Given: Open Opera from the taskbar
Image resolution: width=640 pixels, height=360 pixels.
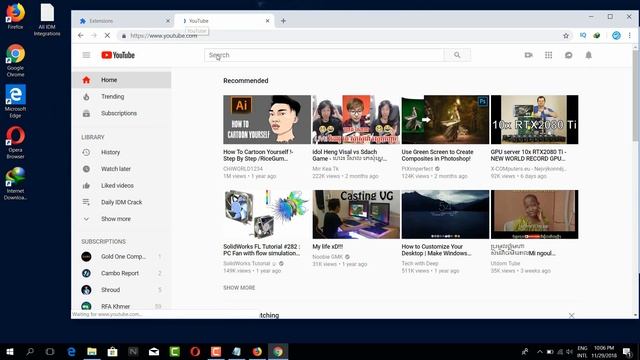Looking at the screenshot, I should click(x=195, y=351).
